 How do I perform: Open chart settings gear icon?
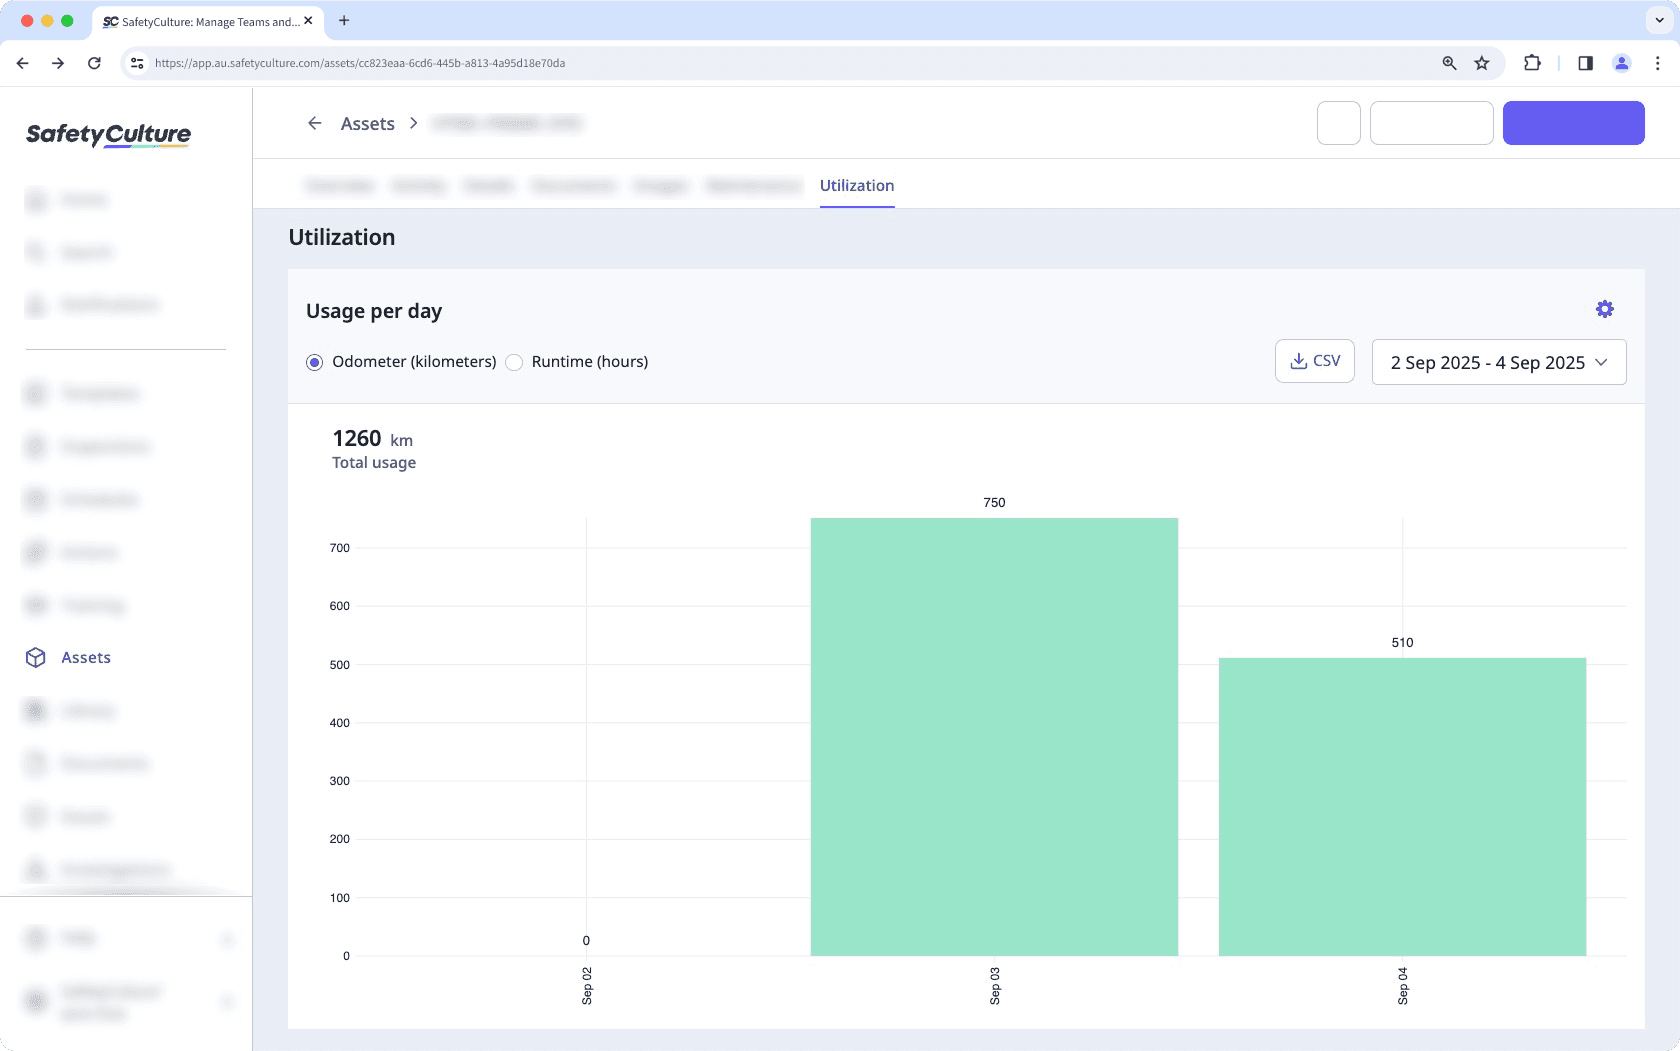click(x=1604, y=310)
